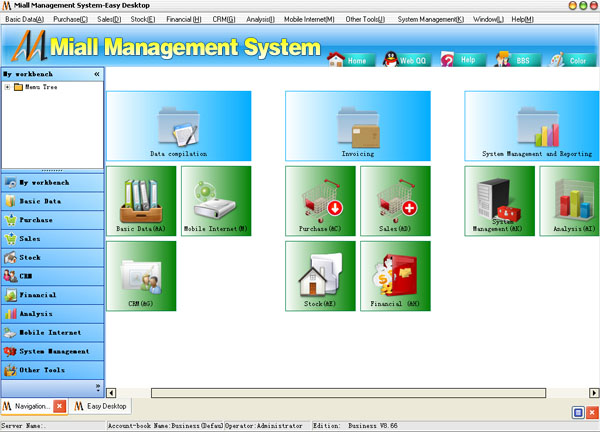Viewport: 600px width, 432px height.
Task: Open the Mobile Internet(M) menu
Action: pos(309,20)
